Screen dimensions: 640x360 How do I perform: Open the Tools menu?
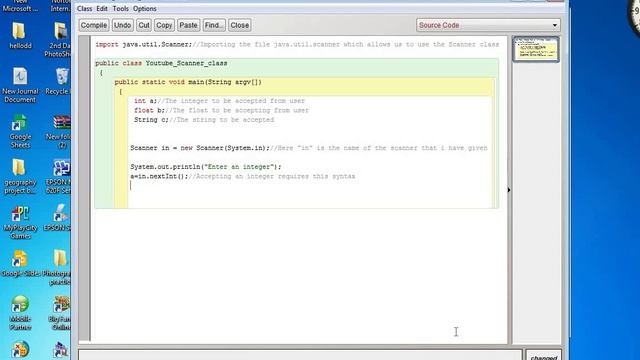(120, 9)
